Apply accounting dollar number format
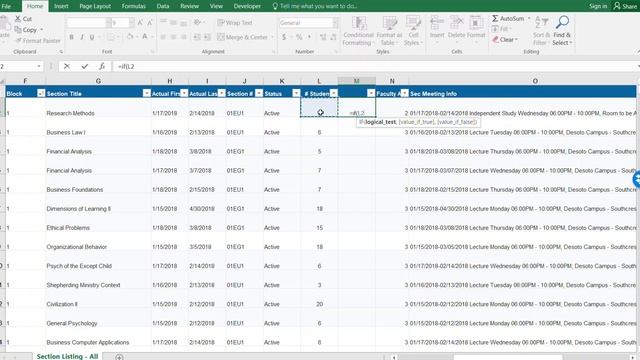The height and width of the screenshot is (360, 640). pos(284,37)
